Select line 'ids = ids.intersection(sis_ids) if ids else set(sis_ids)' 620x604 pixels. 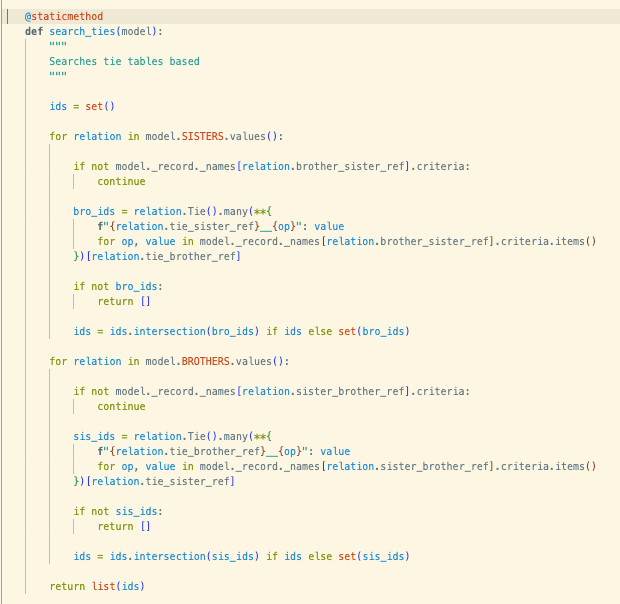click(x=241, y=556)
